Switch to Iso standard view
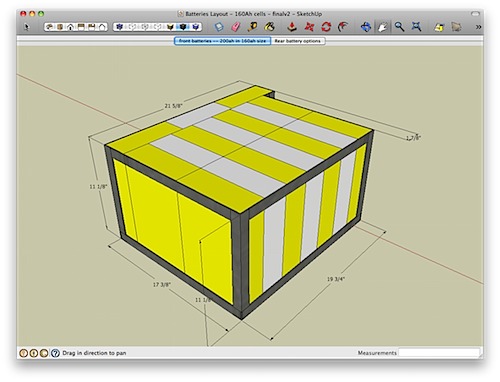The image size is (500, 382). 50,27
